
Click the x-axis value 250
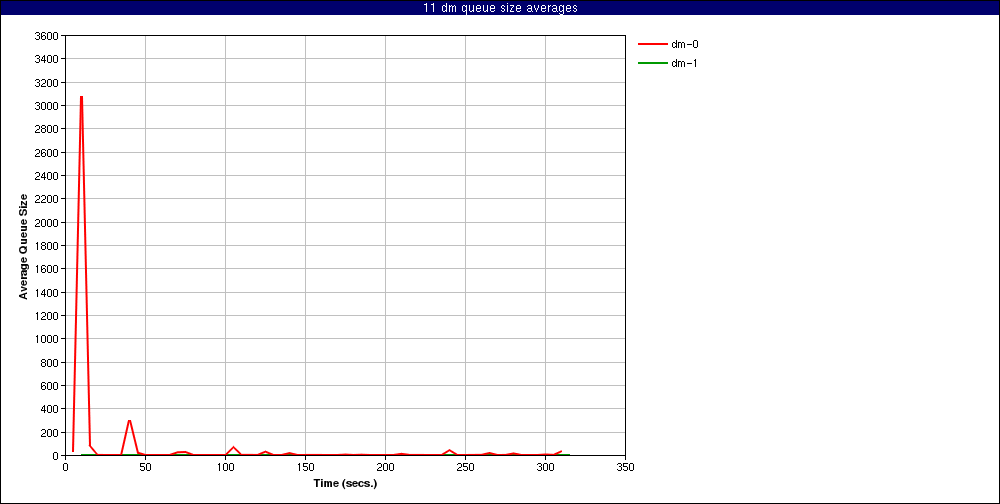pyautogui.click(x=466, y=467)
